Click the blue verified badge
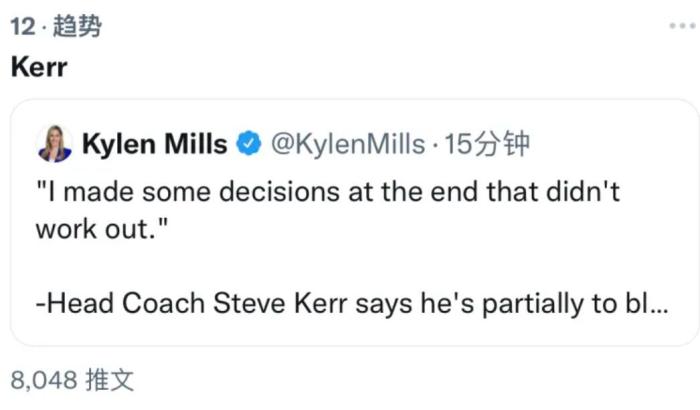The width and height of the screenshot is (700, 410). pos(248,146)
